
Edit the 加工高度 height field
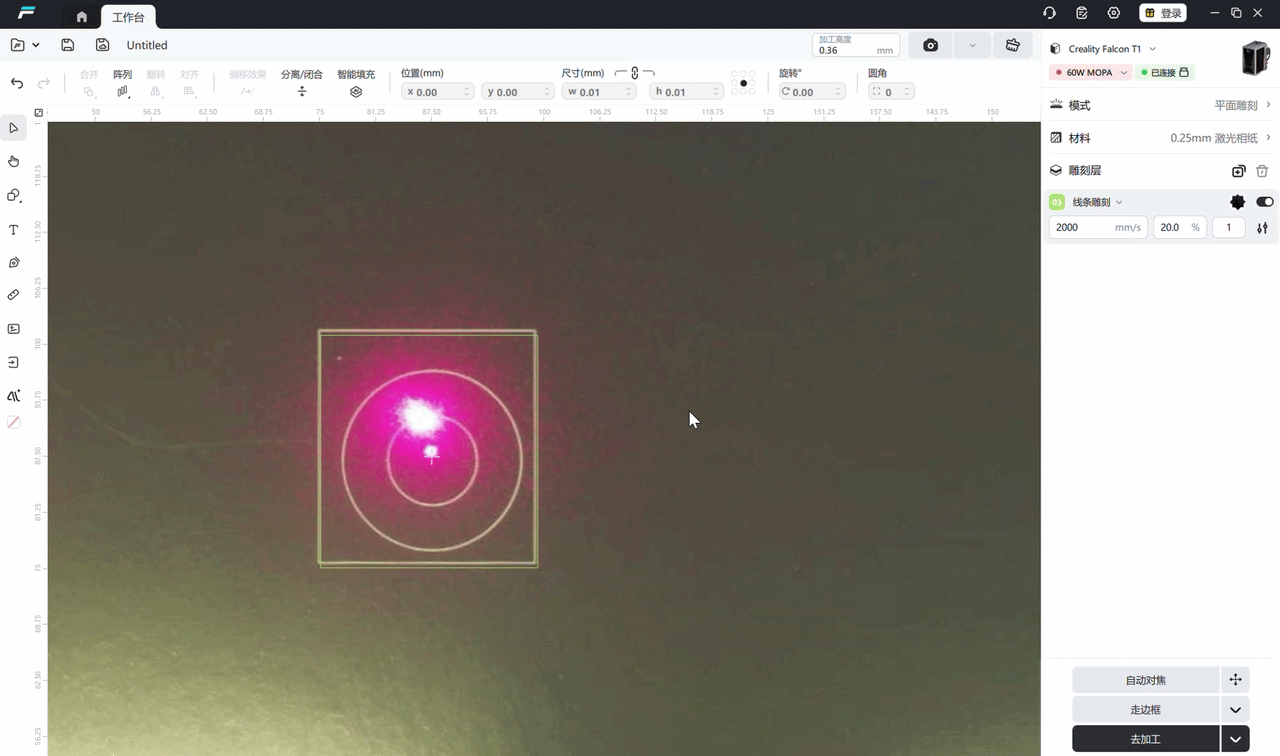[856, 45]
